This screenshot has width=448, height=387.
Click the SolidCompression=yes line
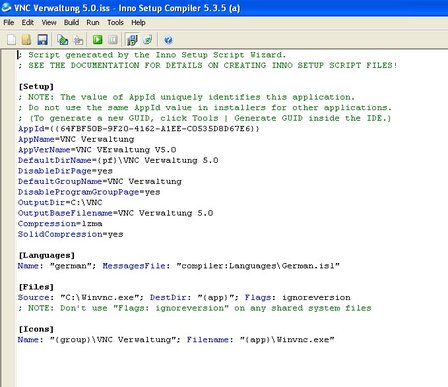tap(71, 234)
